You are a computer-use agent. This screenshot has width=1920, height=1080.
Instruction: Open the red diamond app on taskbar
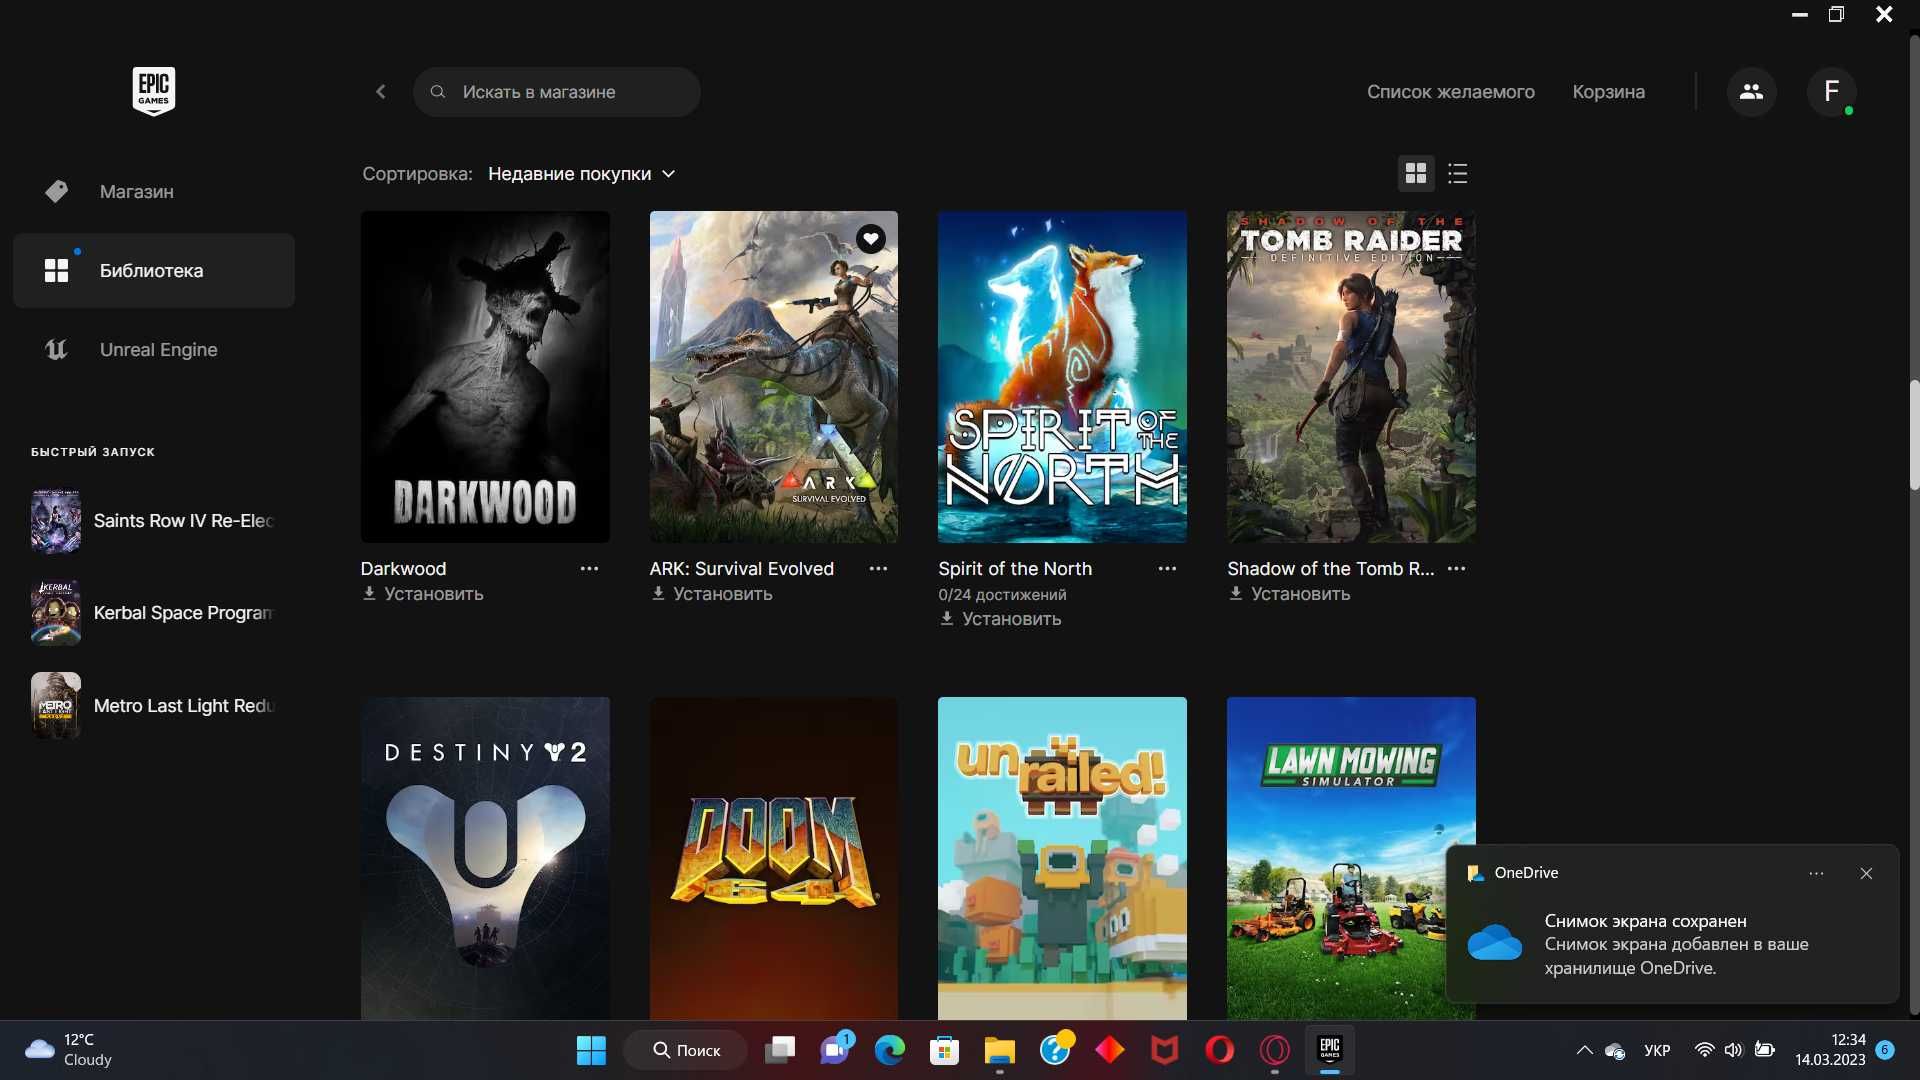click(1109, 1050)
